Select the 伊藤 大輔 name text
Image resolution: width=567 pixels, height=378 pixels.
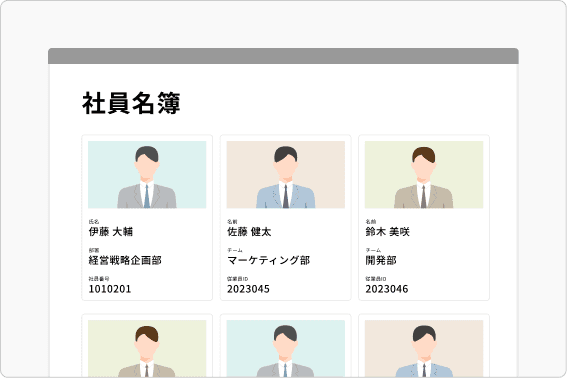(111, 232)
